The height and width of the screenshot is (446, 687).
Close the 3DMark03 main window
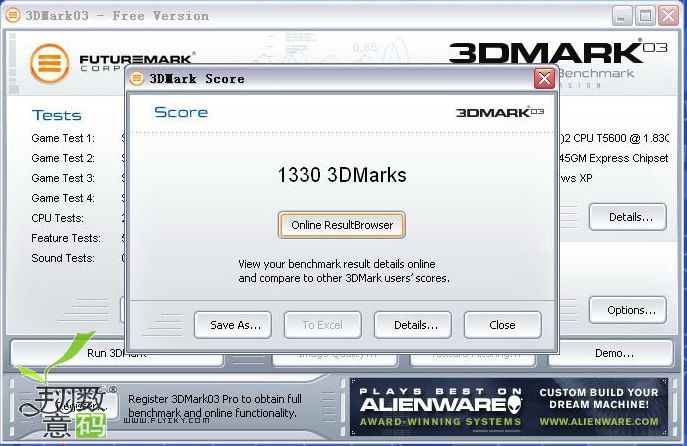(x=669, y=16)
